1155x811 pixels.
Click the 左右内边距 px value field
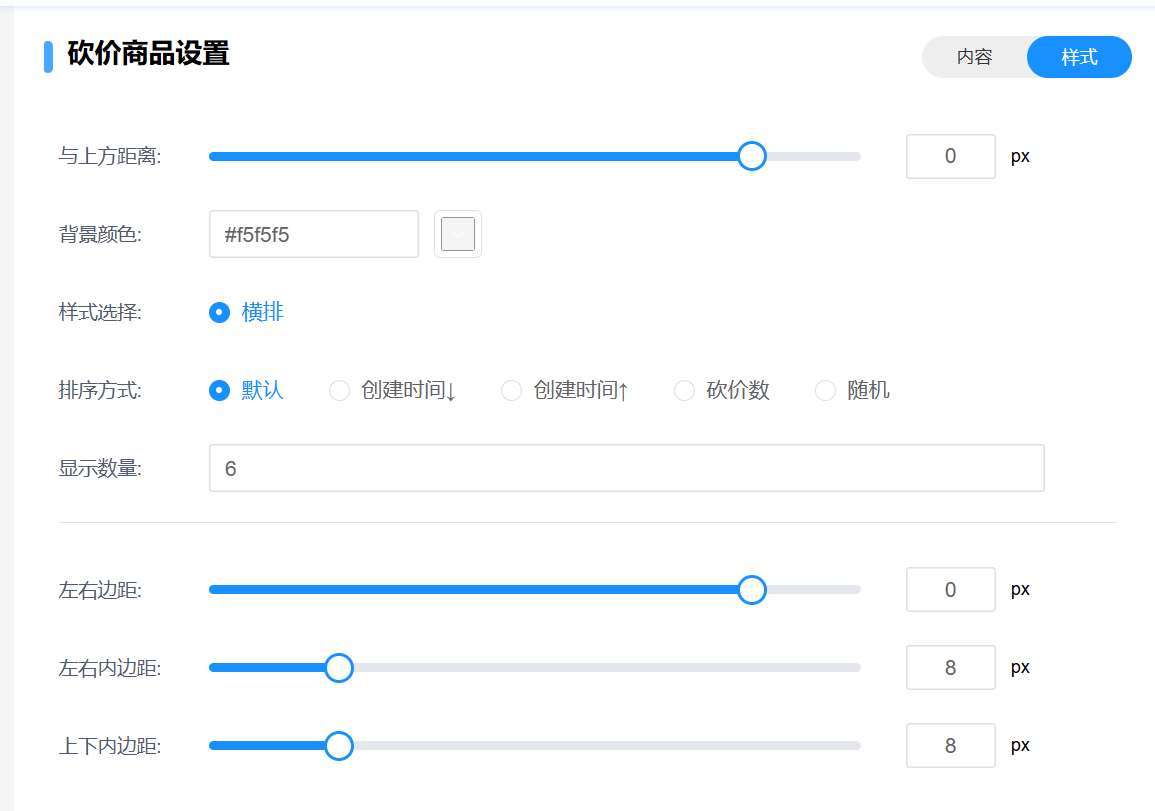pyautogui.click(x=950, y=668)
